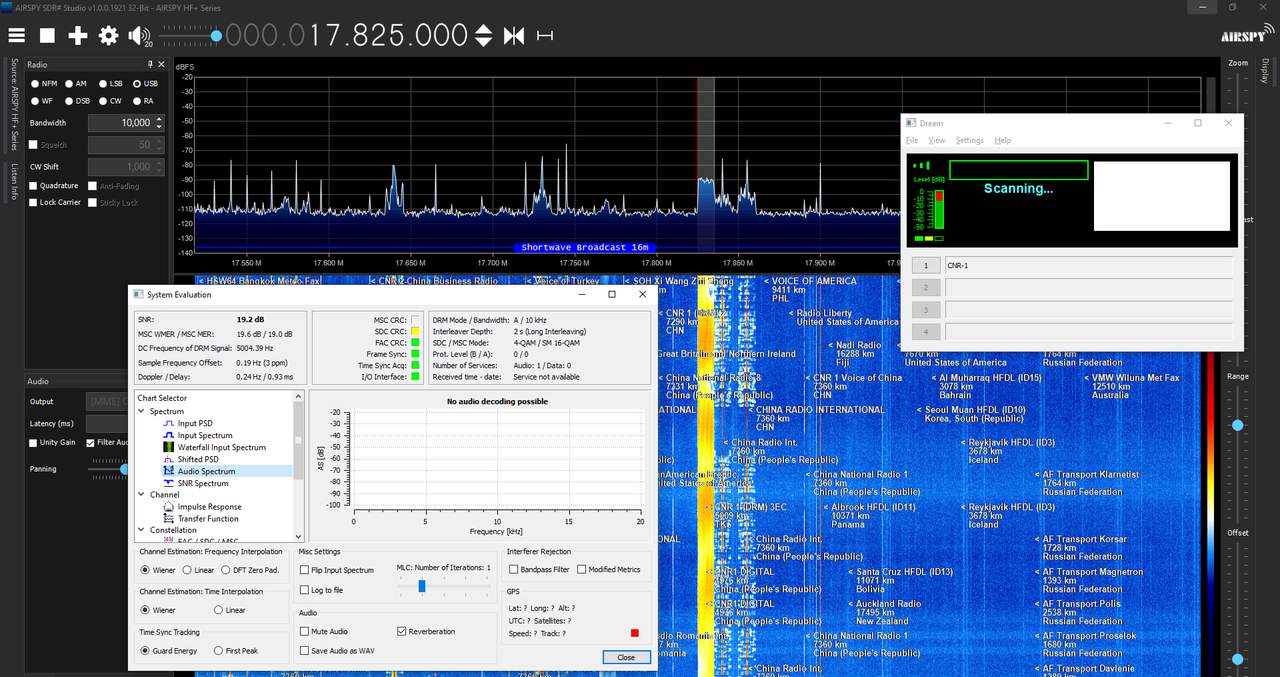Select Input PSD chart in Chart Selector
1280x677 pixels.
194,423
